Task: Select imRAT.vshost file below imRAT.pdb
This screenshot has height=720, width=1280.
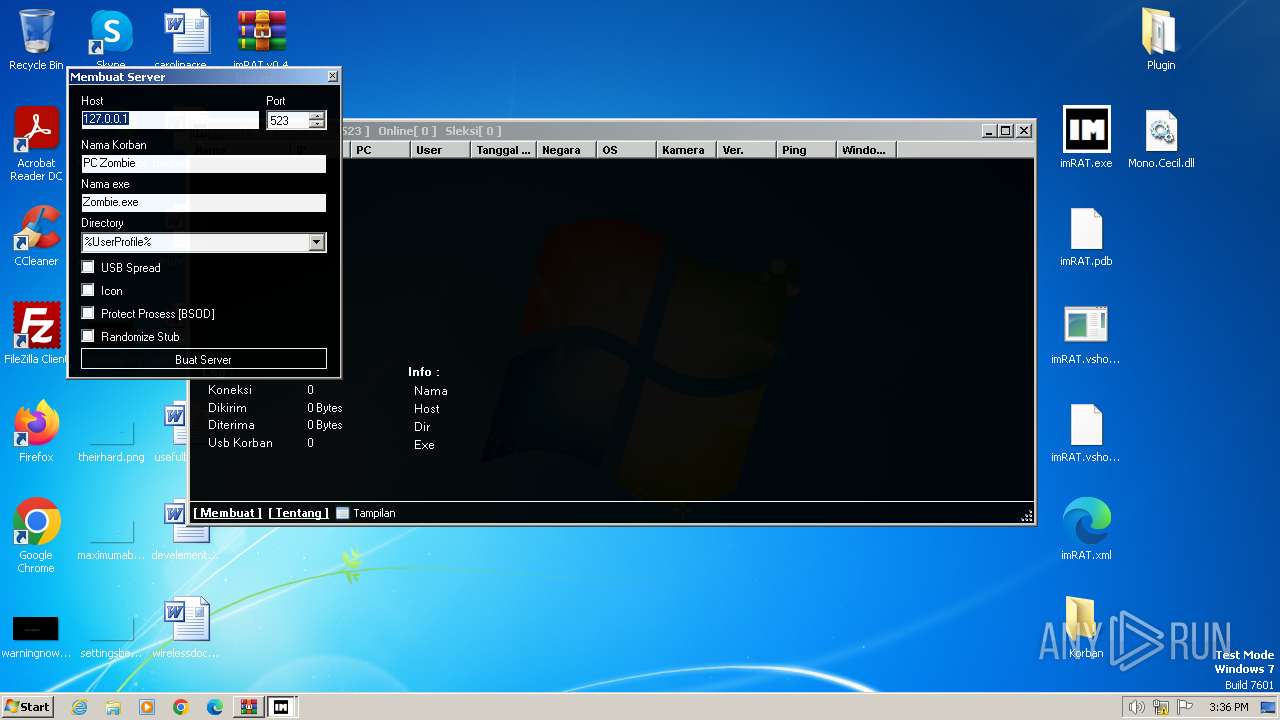Action: pyautogui.click(x=1086, y=334)
